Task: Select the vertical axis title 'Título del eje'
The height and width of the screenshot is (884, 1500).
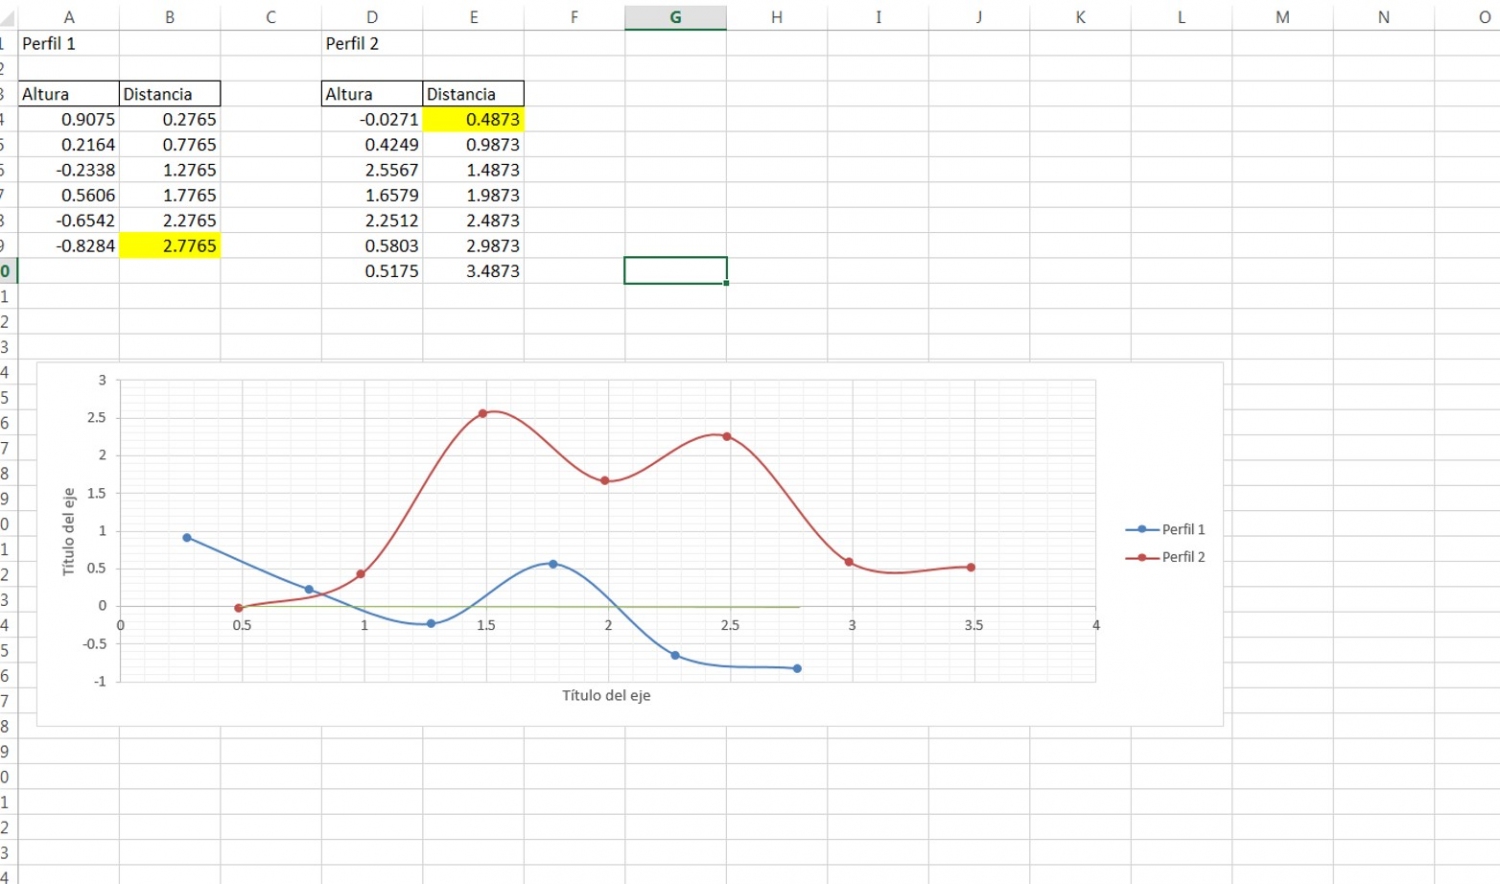Action: click(x=69, y=532)
